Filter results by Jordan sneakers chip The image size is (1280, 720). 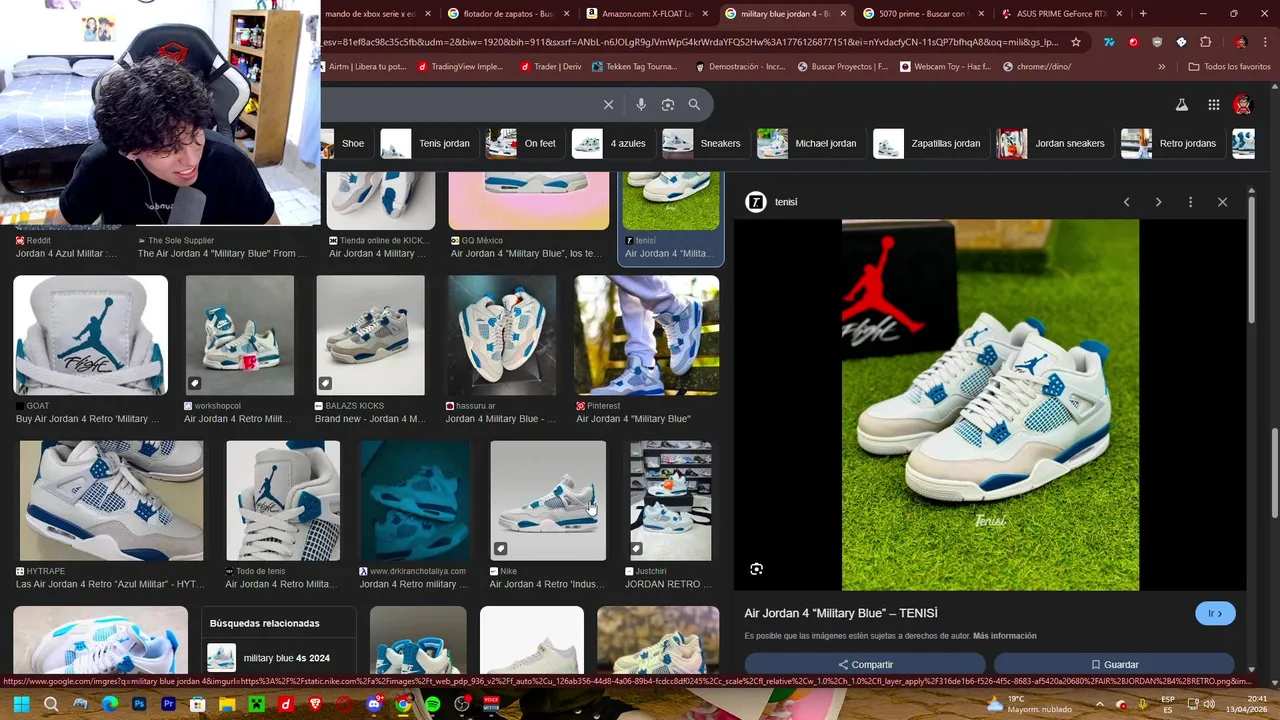click(1054, 143)
